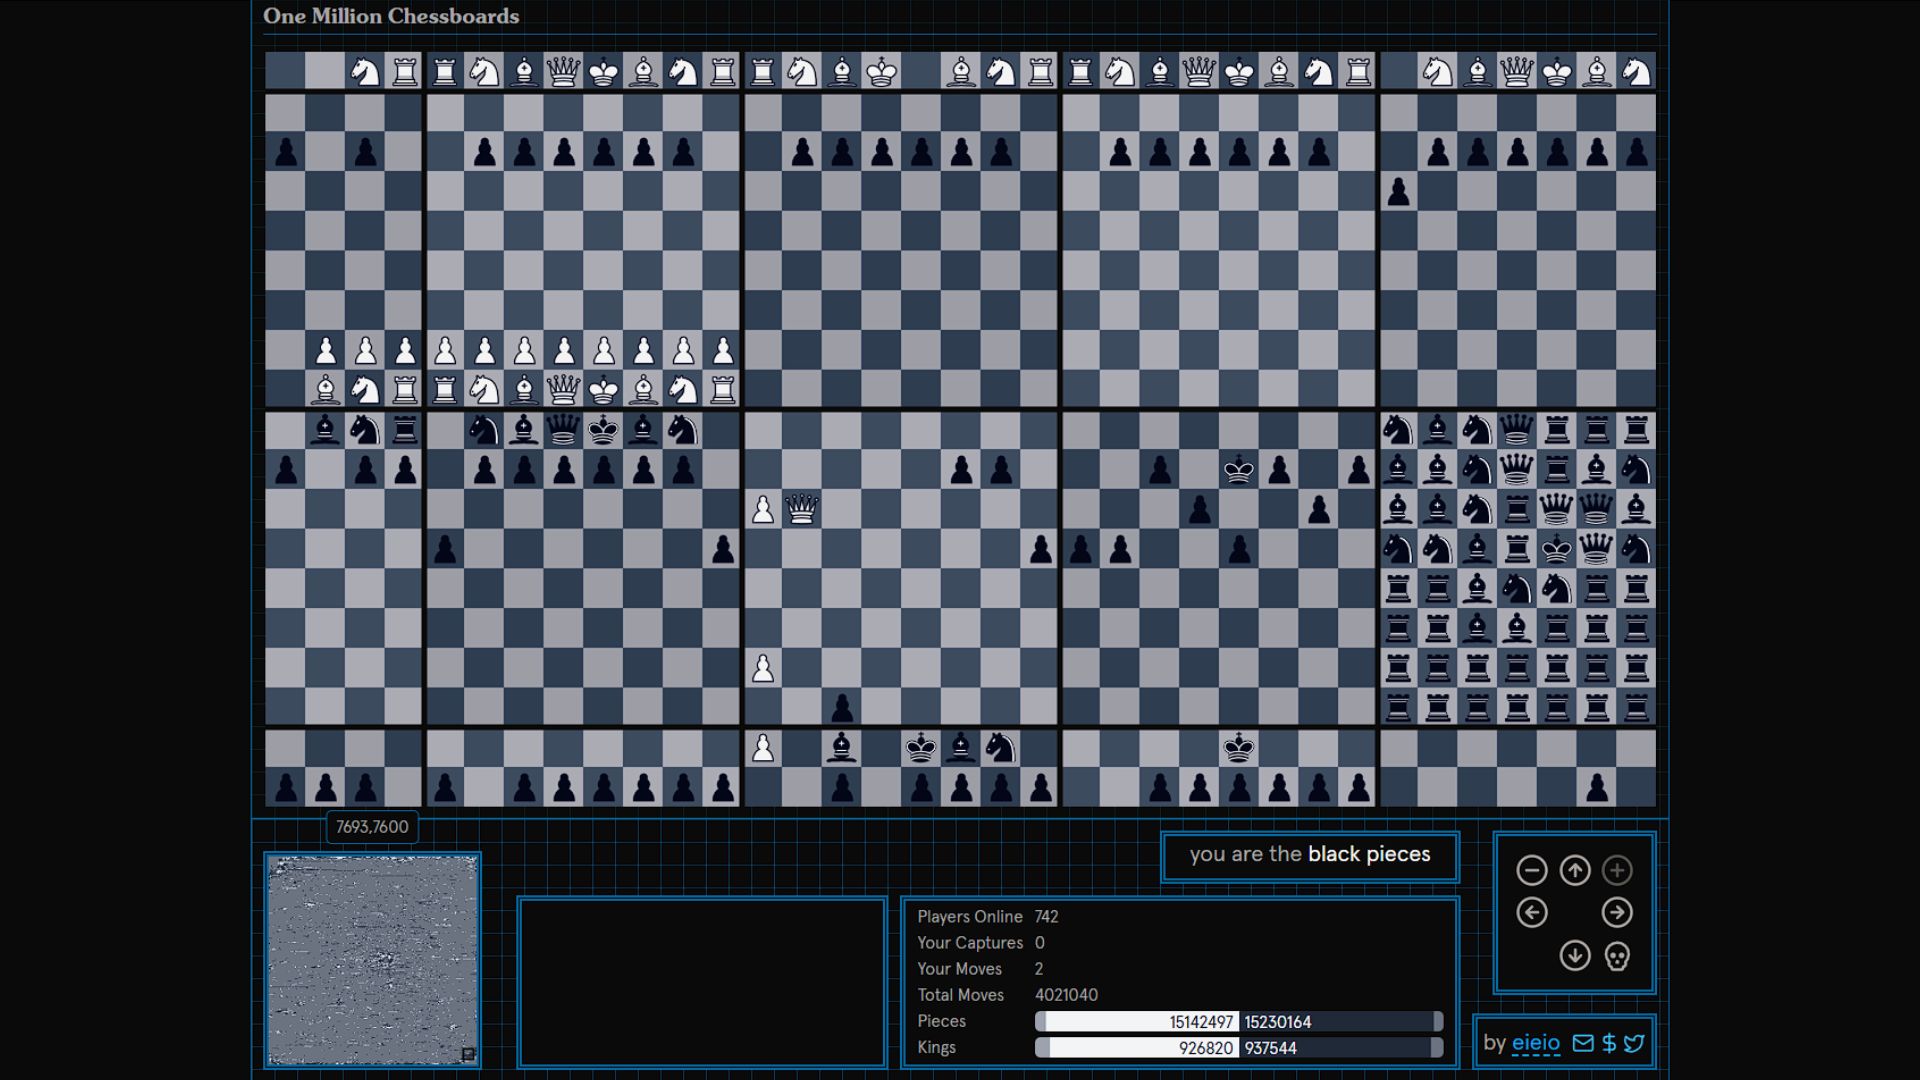The width and height of the screenshot is (1920, 1080).
Task: Click the zoom out minus button
Action: [1531, 870]
